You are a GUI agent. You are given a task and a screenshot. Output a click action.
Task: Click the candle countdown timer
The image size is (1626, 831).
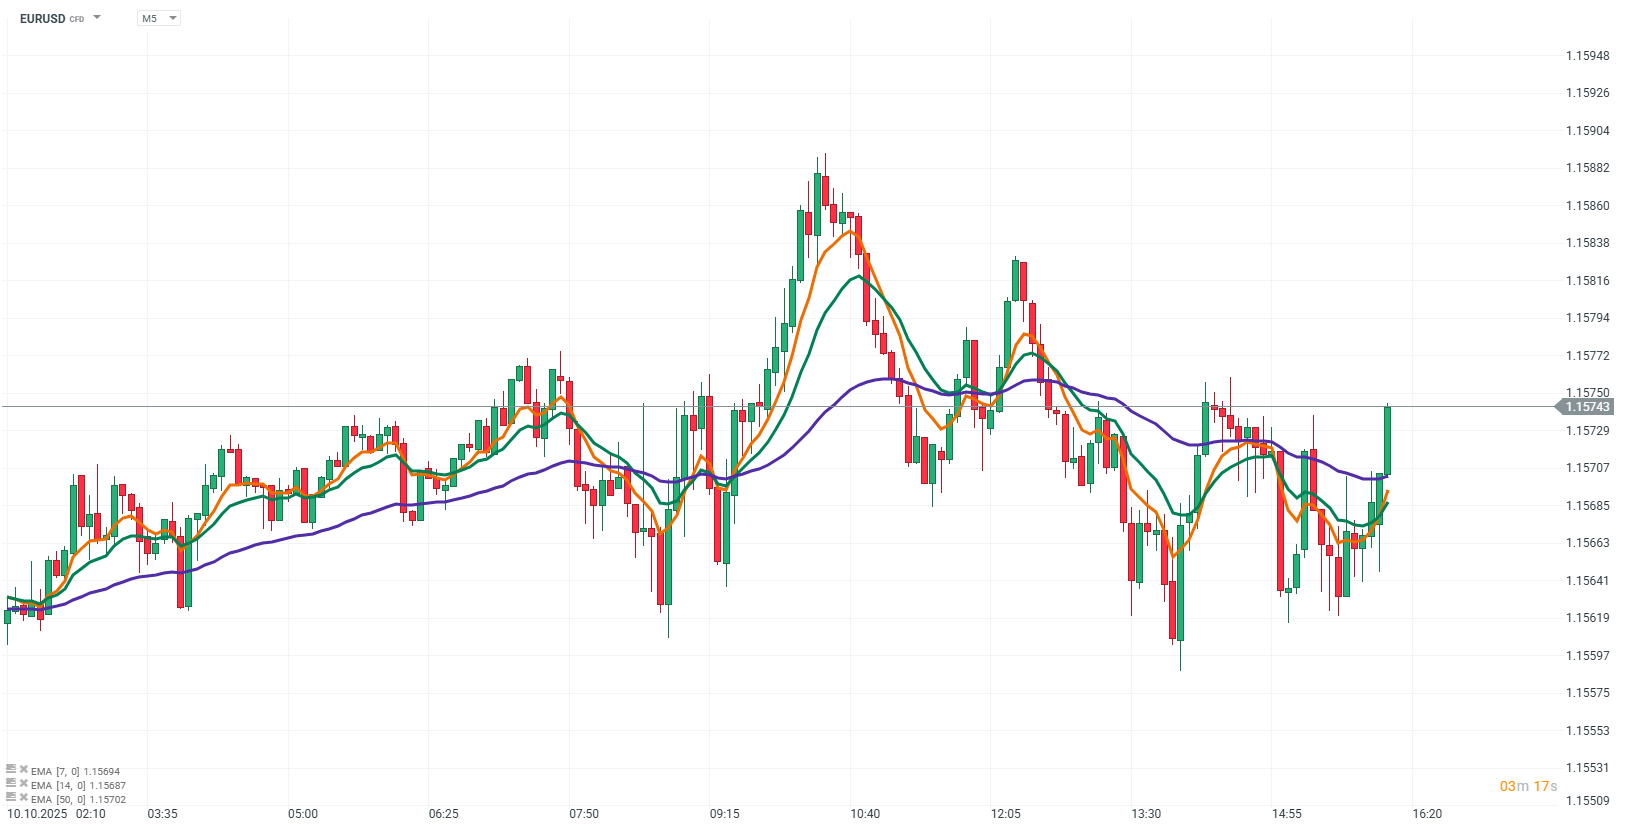[x=1528, y=786]
